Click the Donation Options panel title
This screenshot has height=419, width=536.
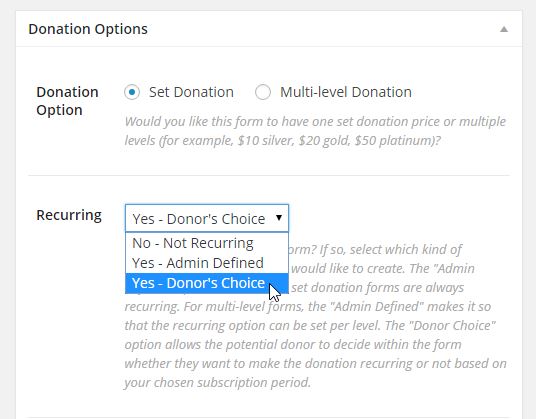88,29
